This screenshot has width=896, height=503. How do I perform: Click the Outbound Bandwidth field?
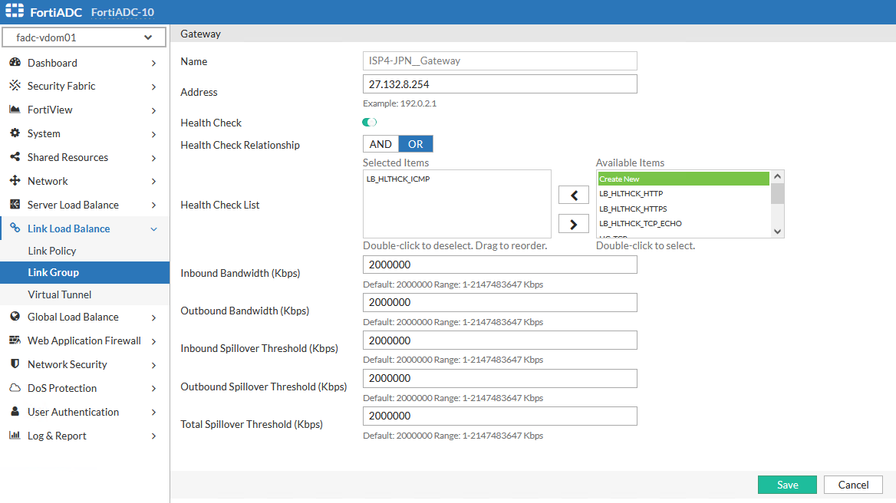pos(500,302)
